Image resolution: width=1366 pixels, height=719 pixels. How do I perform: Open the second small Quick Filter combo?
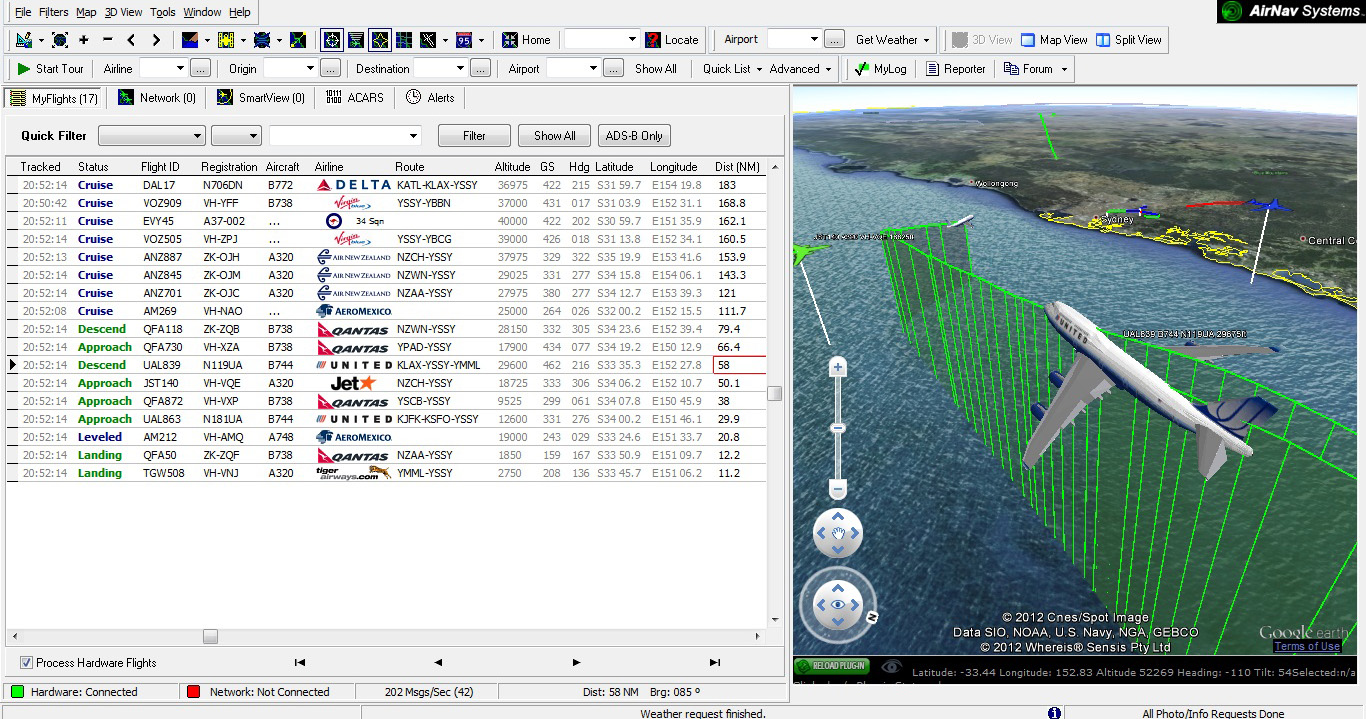click(x=237, y=136)
